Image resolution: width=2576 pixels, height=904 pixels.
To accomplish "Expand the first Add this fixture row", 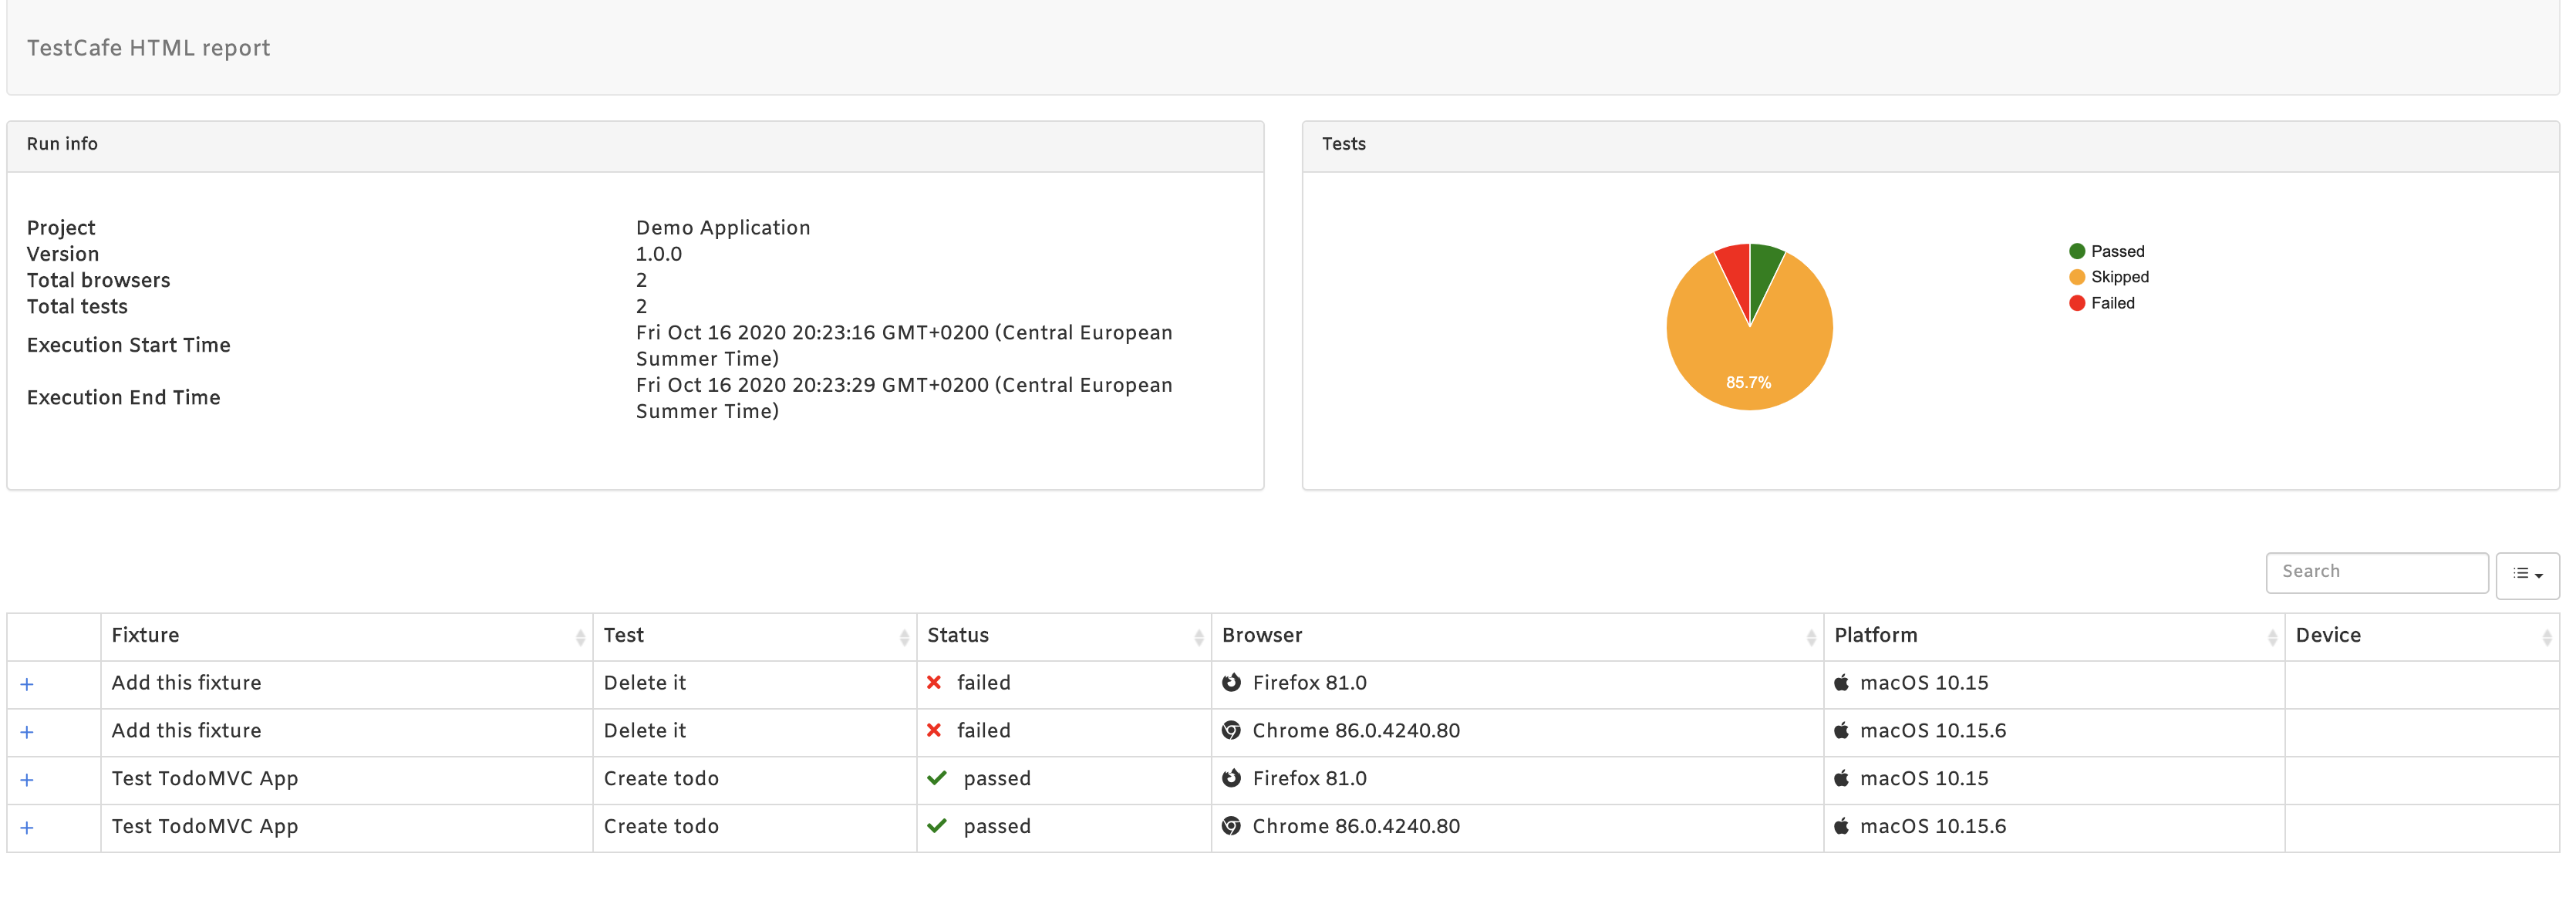I will 27,684.
